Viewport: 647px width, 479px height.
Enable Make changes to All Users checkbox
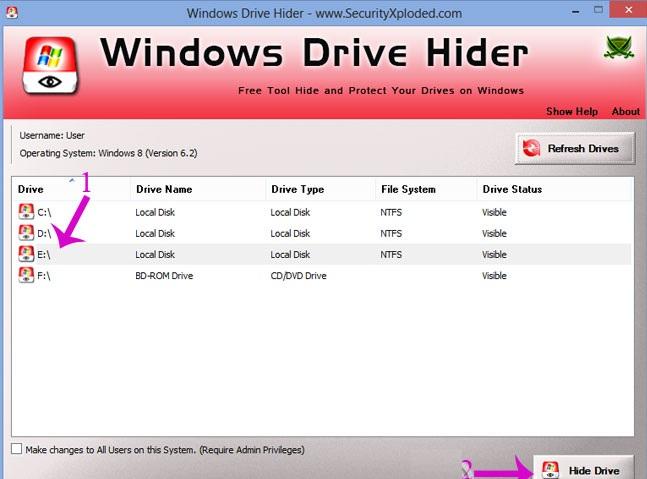coord(17,449)
